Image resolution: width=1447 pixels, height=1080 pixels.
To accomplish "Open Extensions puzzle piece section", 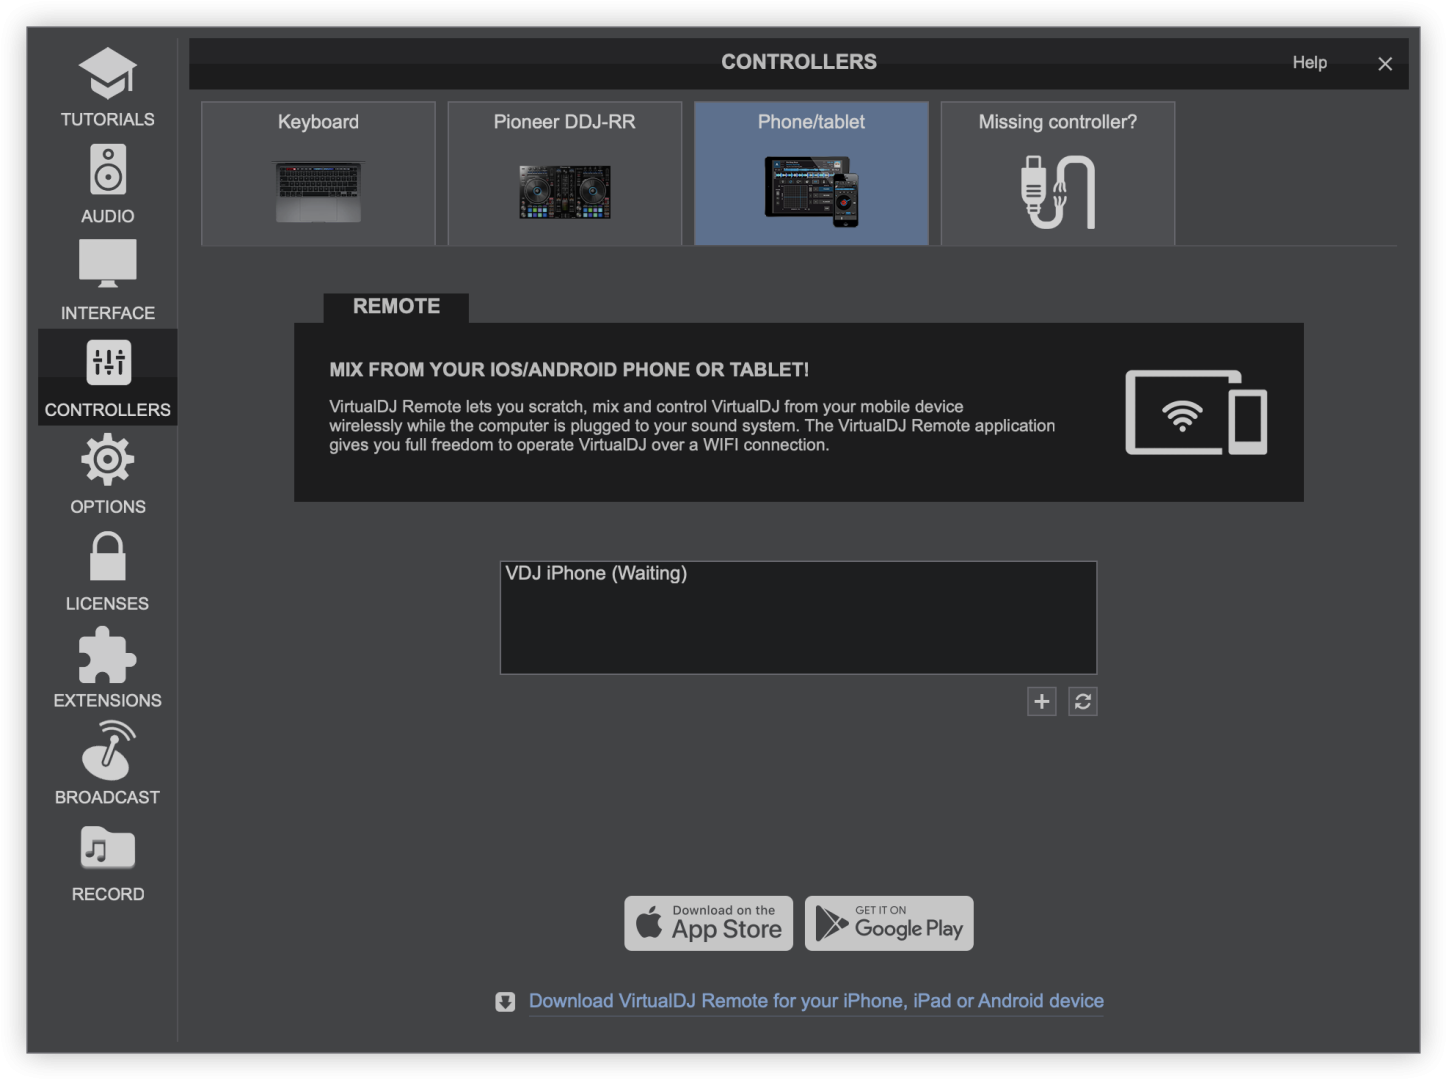I will (107, 668).
